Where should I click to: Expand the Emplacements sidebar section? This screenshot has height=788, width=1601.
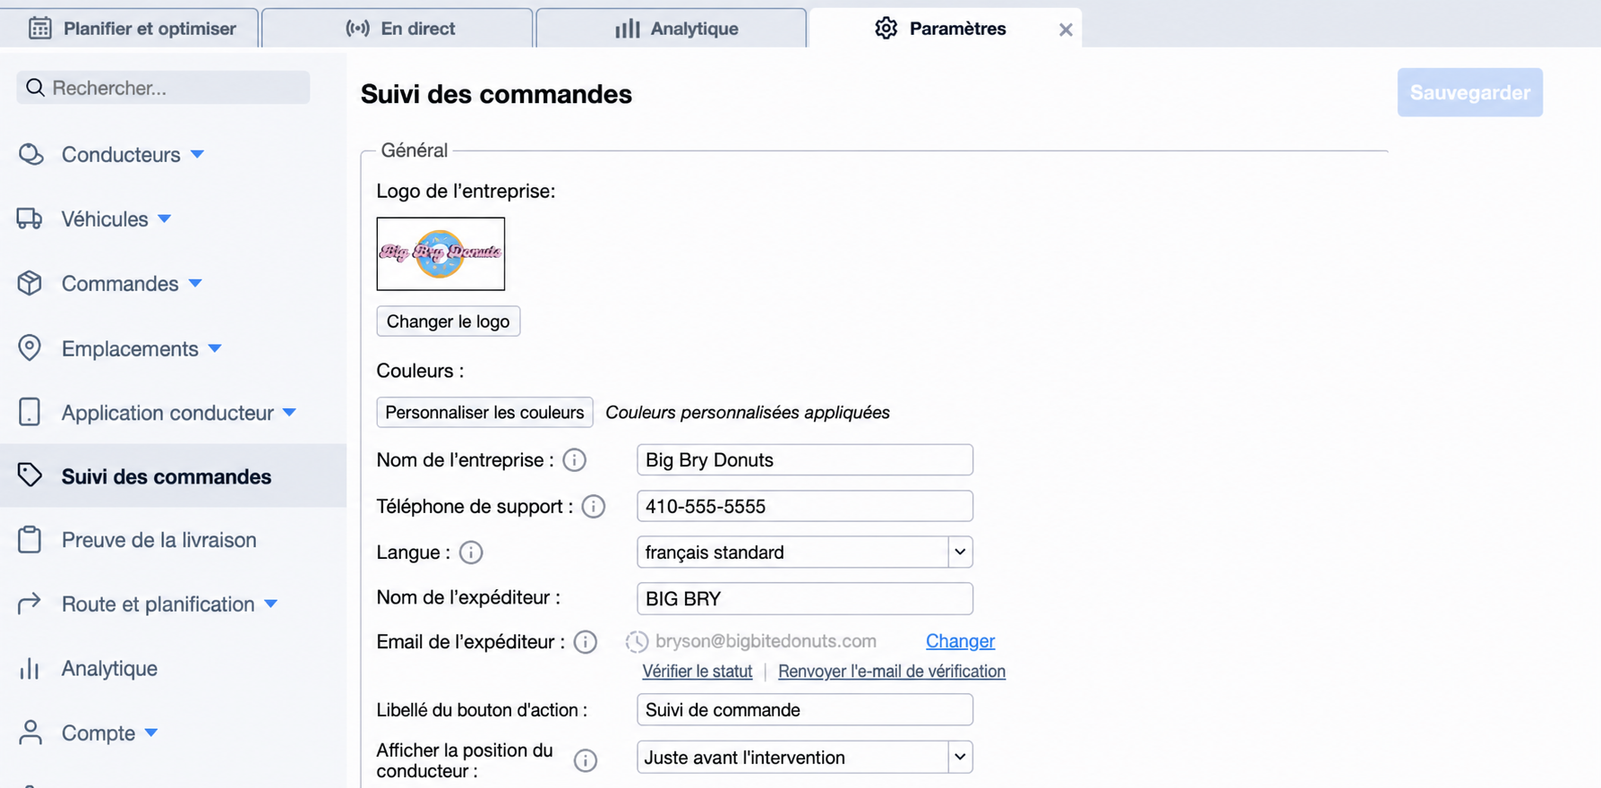click(215, 348)
